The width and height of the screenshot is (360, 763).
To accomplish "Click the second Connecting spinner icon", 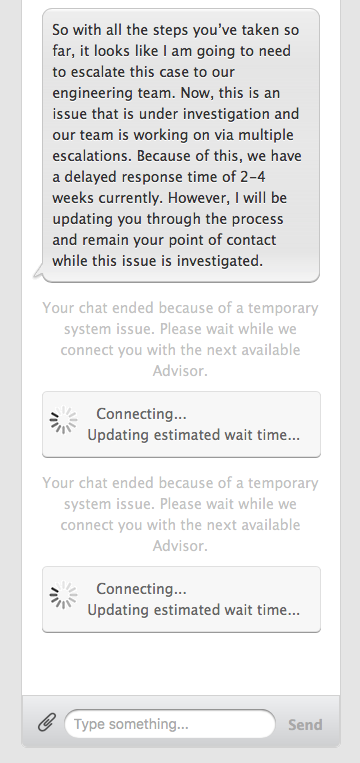I will (63, 595).
